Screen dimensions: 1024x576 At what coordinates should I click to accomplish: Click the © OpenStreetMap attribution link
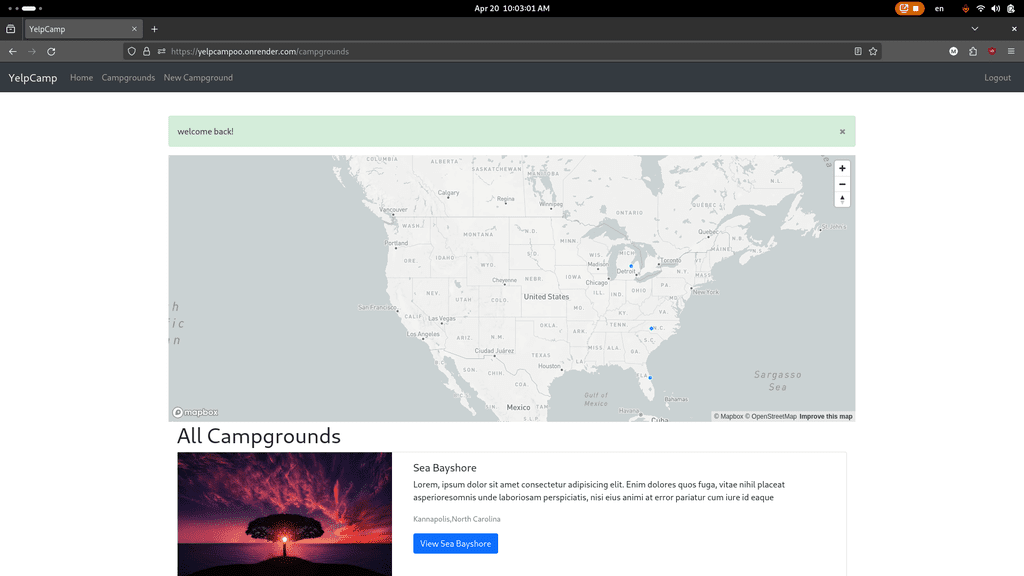pos(771,417)
